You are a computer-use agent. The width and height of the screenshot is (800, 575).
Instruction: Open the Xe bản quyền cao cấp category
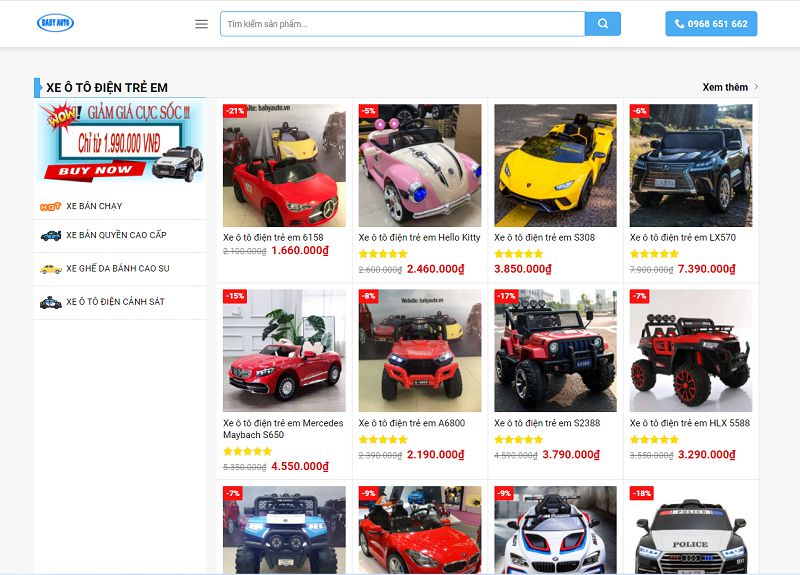pos(116,235)
